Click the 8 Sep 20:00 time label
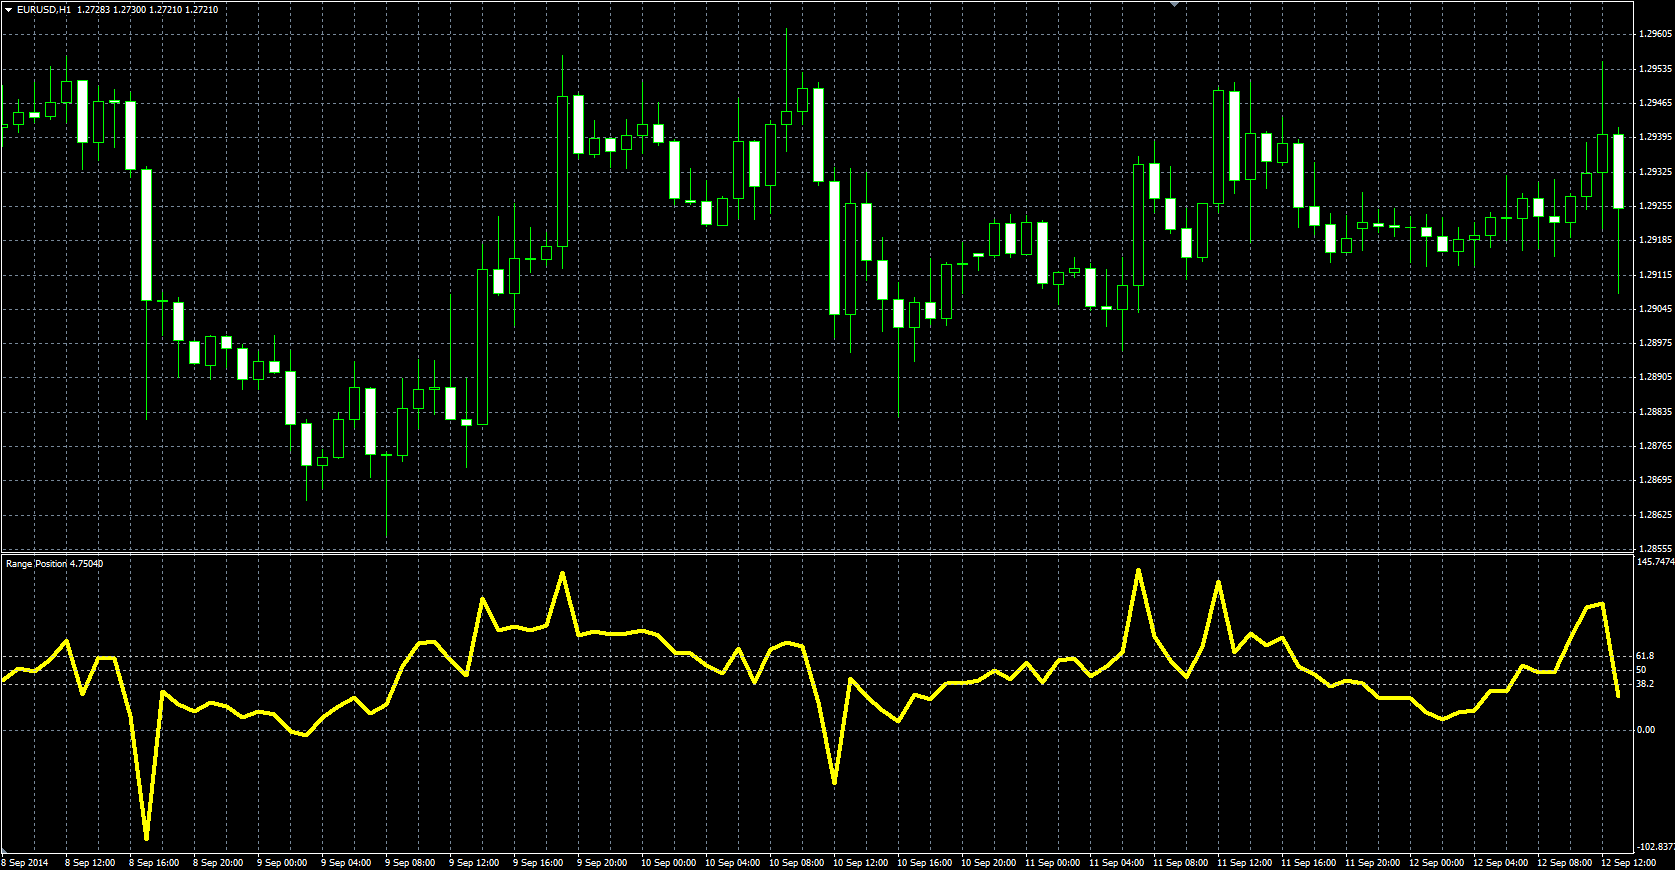Viewport: 1675px width, 870px height. 218,862
